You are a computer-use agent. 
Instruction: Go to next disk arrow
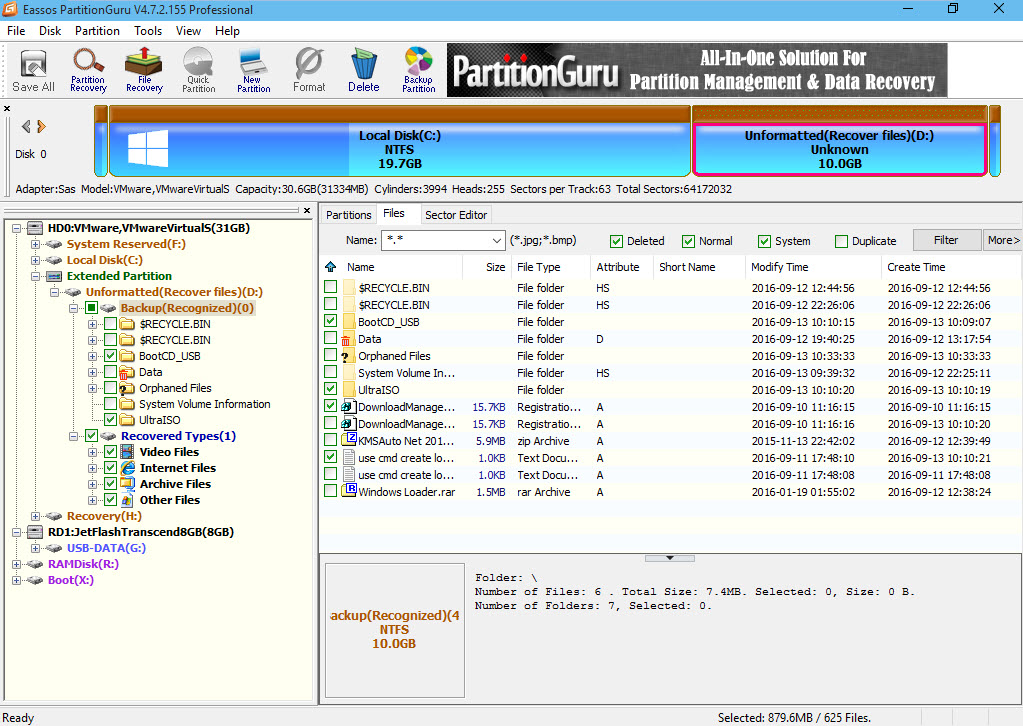tap(41, 127)
